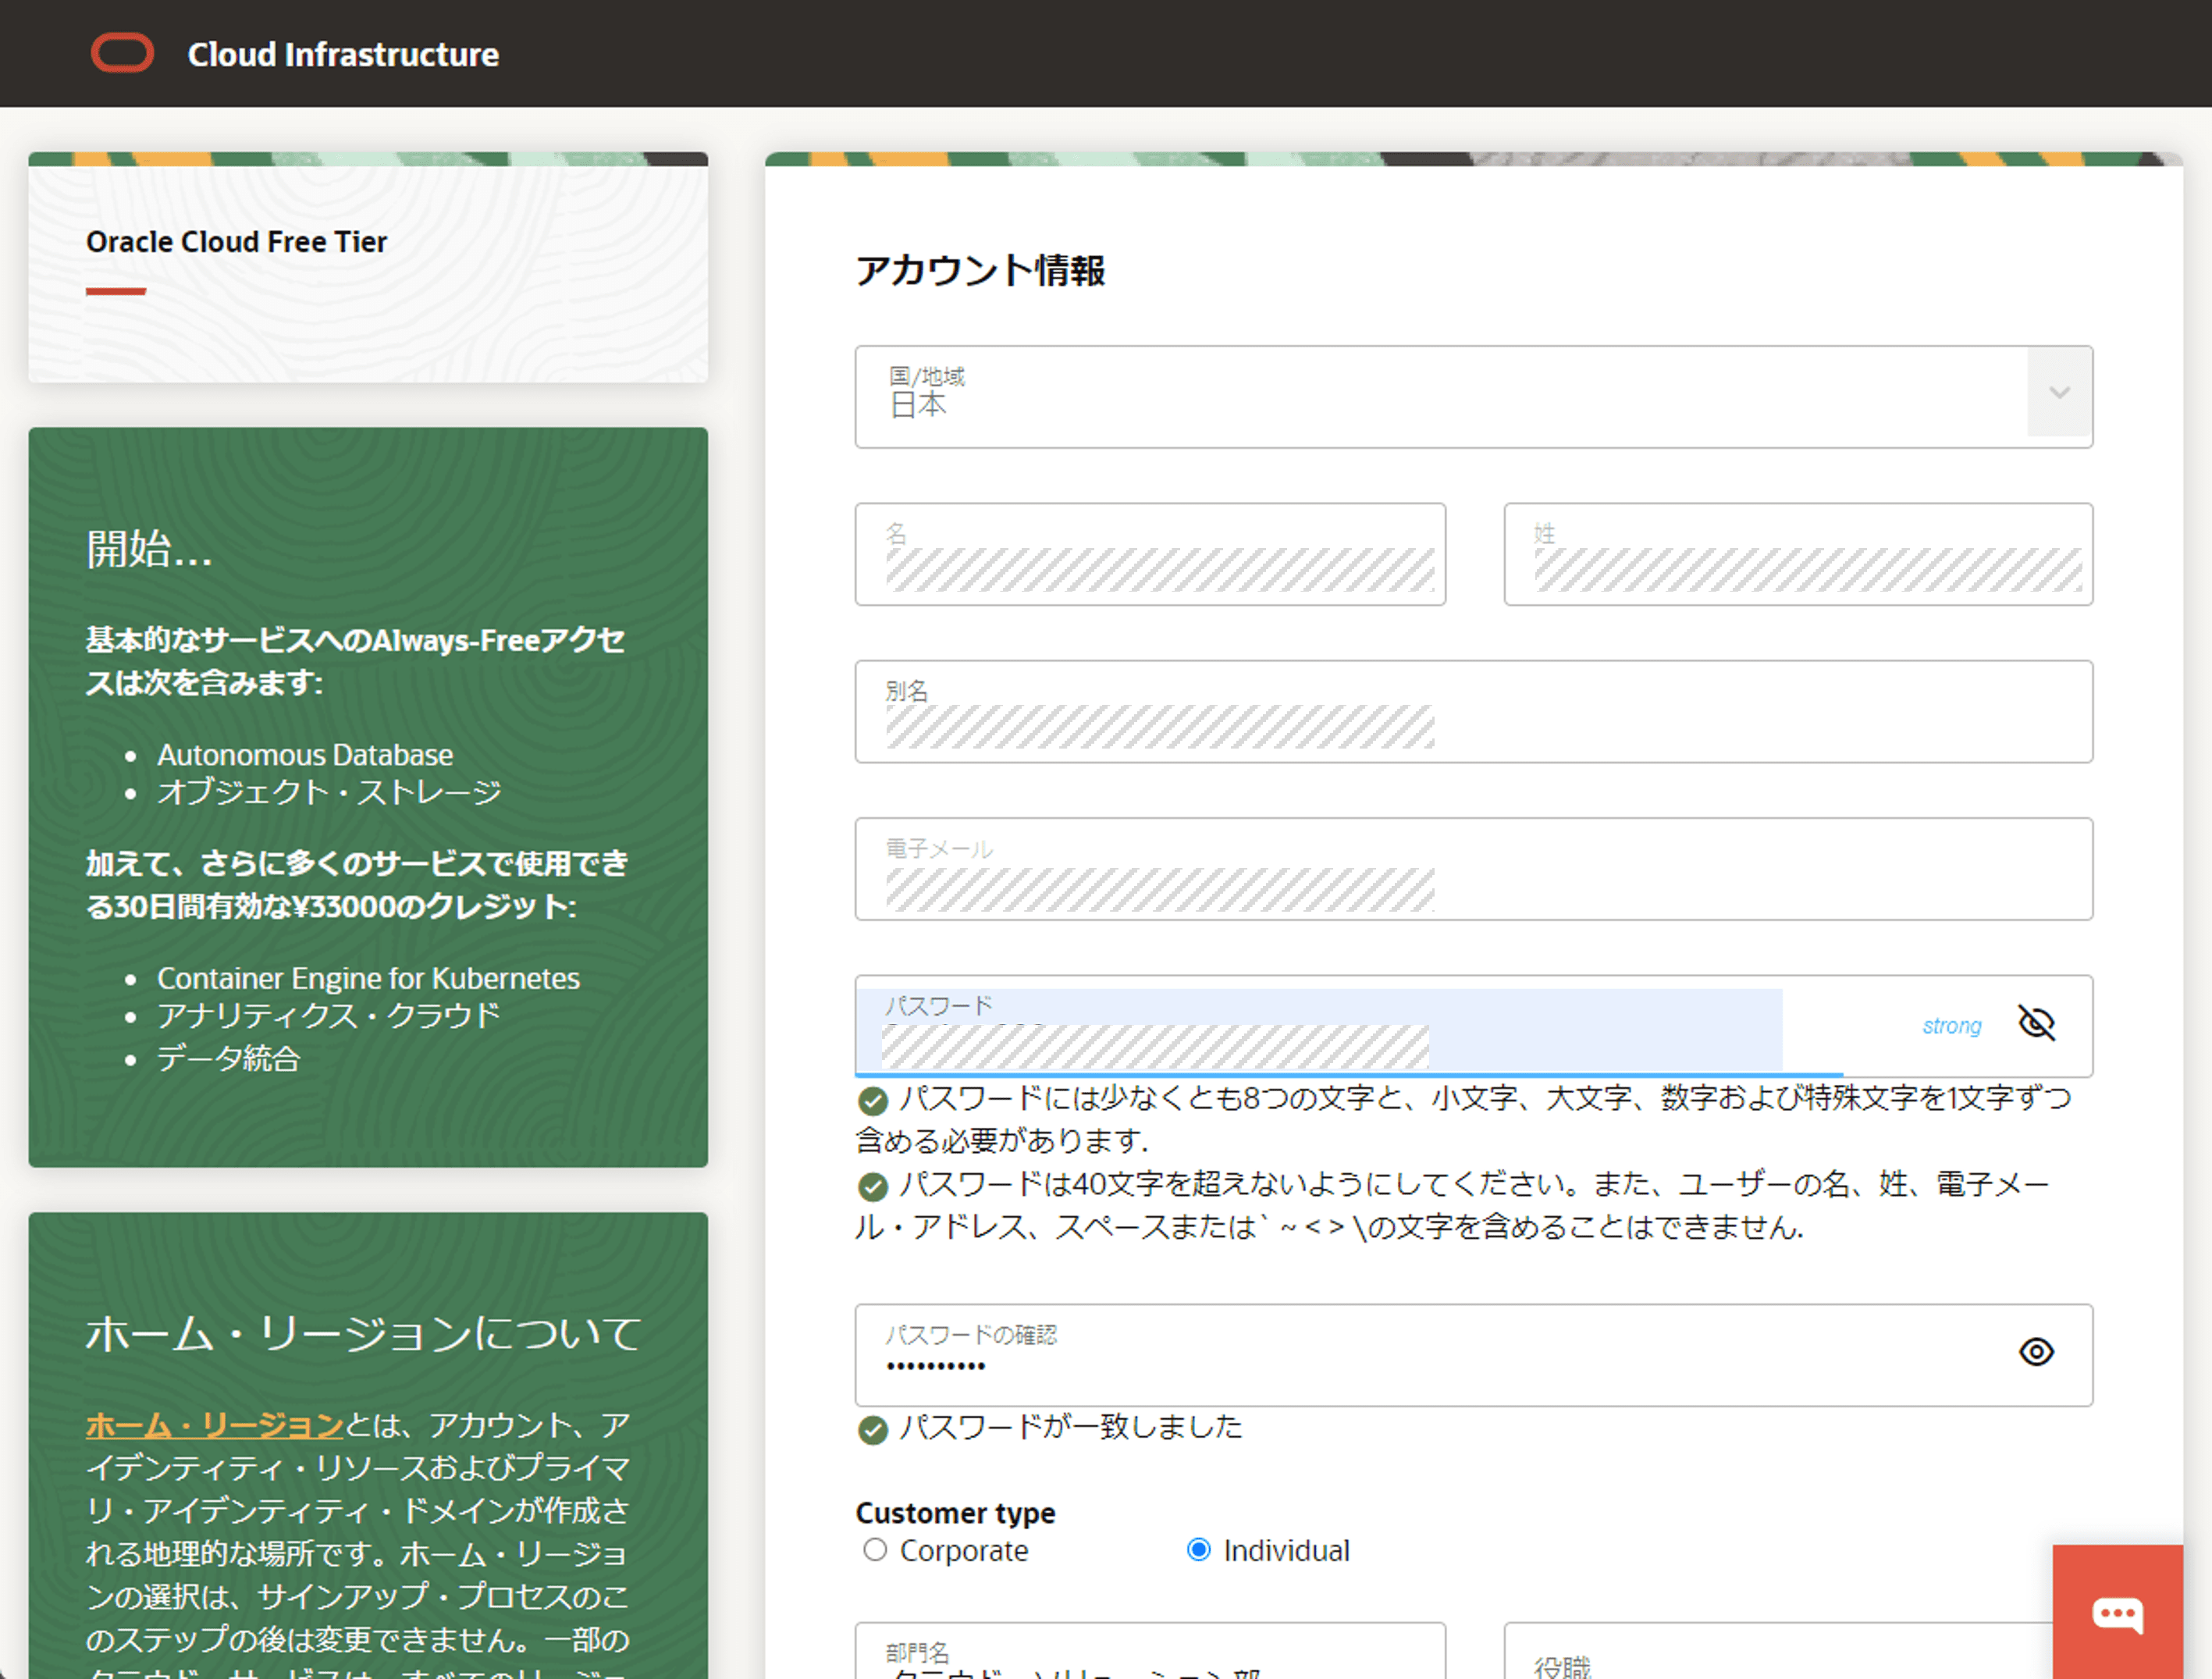Click the Customer type label
Image resolution: width=2212 pixels, height=1679 pixels.
point(955,1513)
